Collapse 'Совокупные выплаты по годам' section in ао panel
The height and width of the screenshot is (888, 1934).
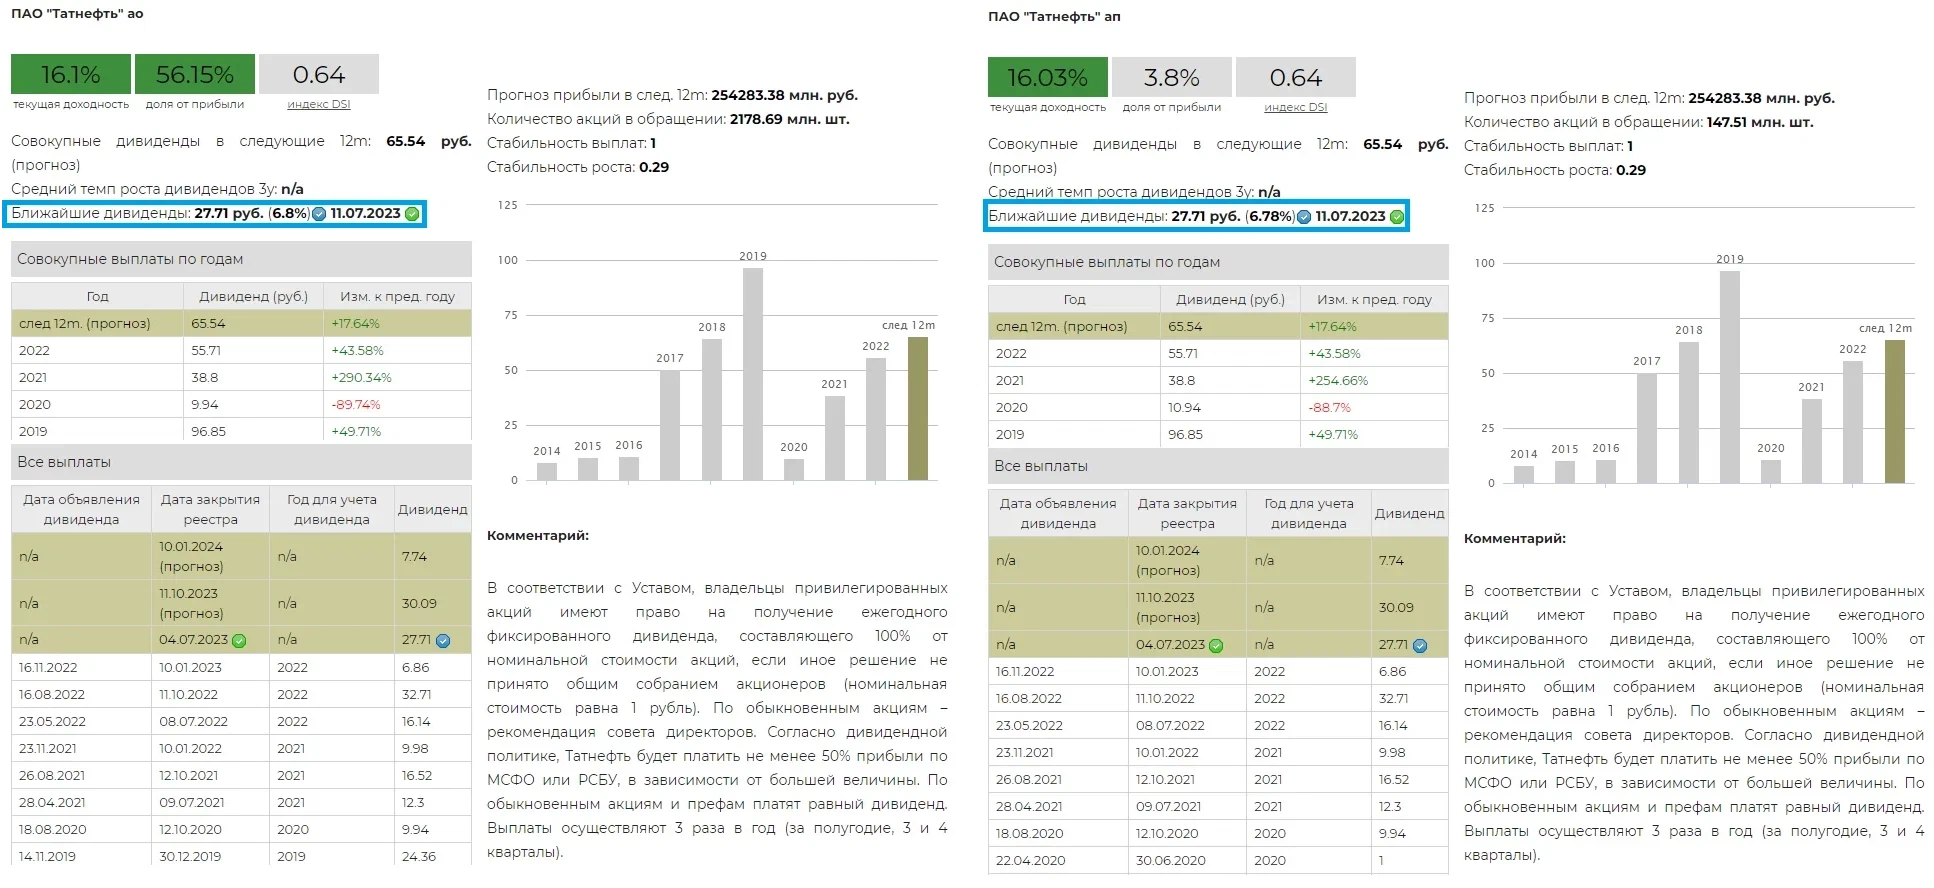point(241,259)
